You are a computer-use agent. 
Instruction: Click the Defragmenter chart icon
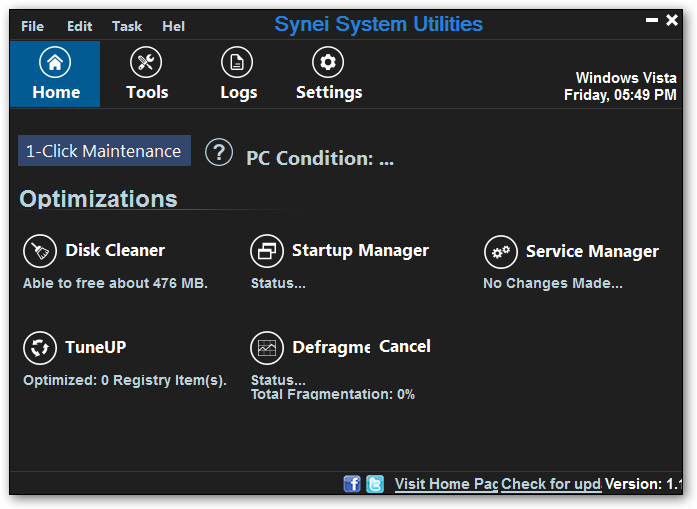(267, 348)
